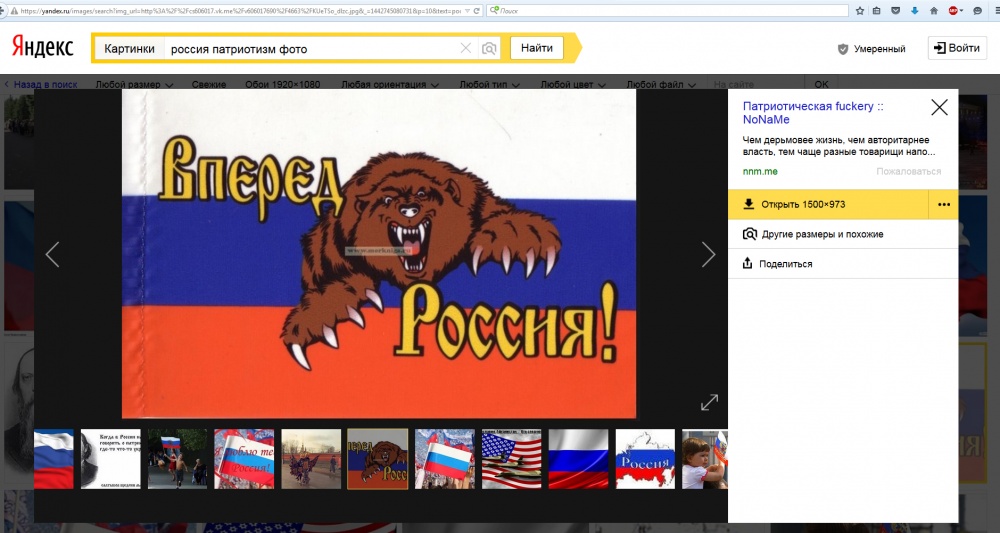Select the glossy Russian flag thumbnail
This screenshot has height=533, width=1000.
pyautogui.click(x=578, y=459)
